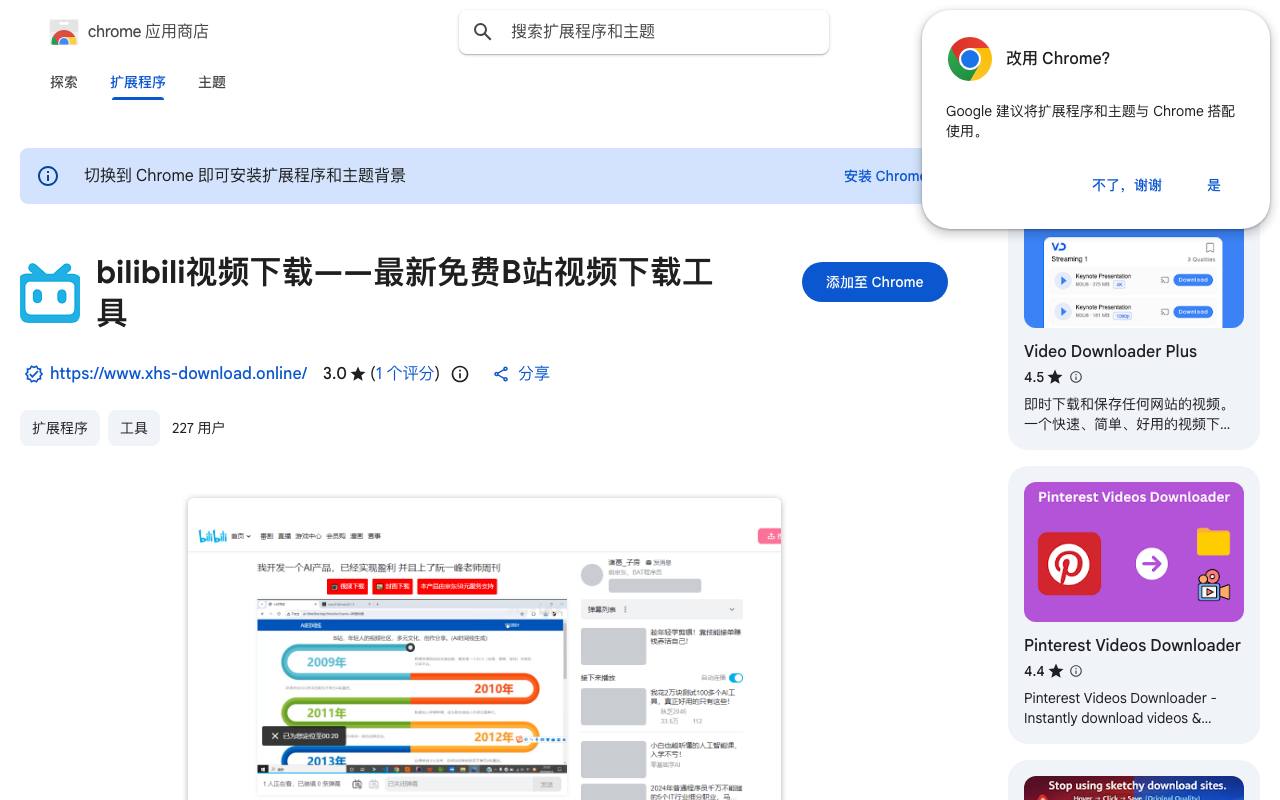Image resolution: width=1280 pixels, height=800 pixels.
Task: Click the banner text 切换到 Chrome 即可安装
Action: click(245, 176)
